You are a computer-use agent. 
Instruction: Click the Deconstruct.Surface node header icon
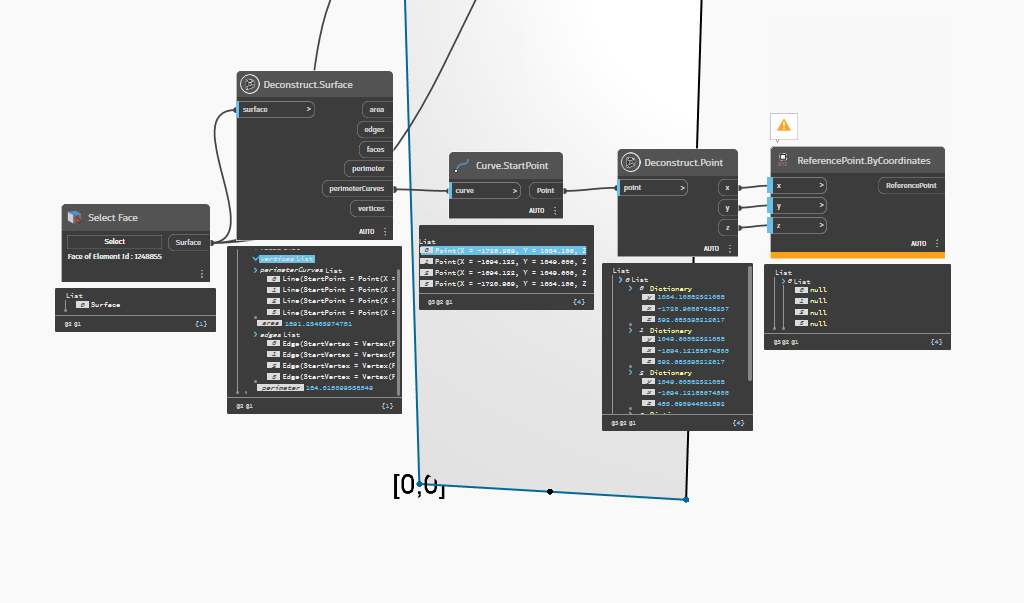pos(248,84)
